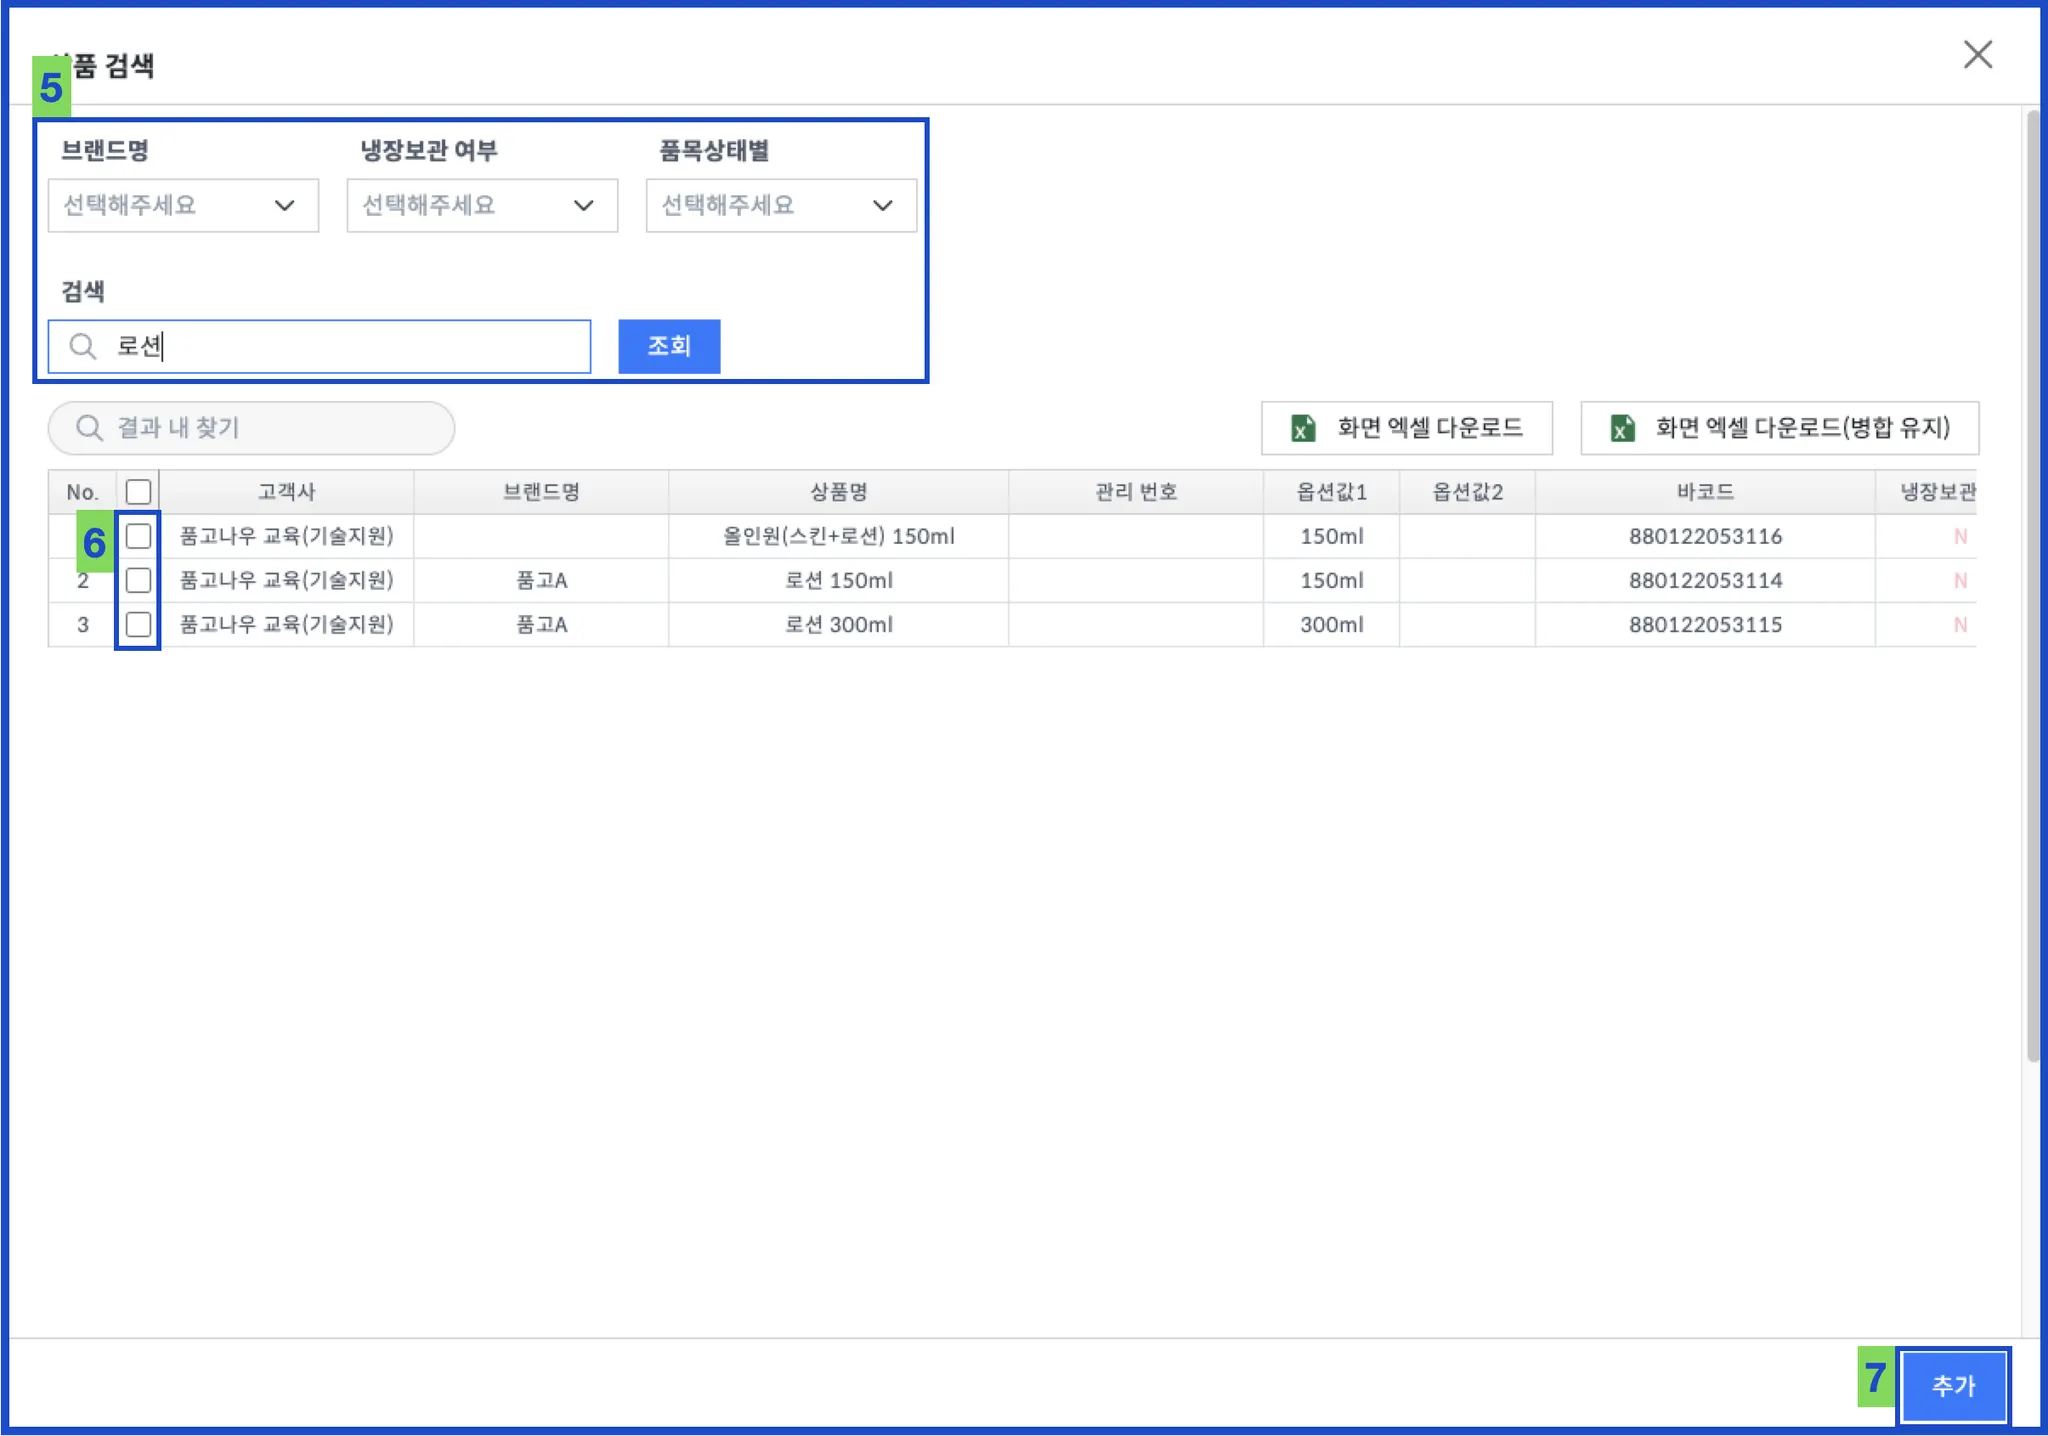Check the box for 로션 150ml row

[x=138, y=580]
